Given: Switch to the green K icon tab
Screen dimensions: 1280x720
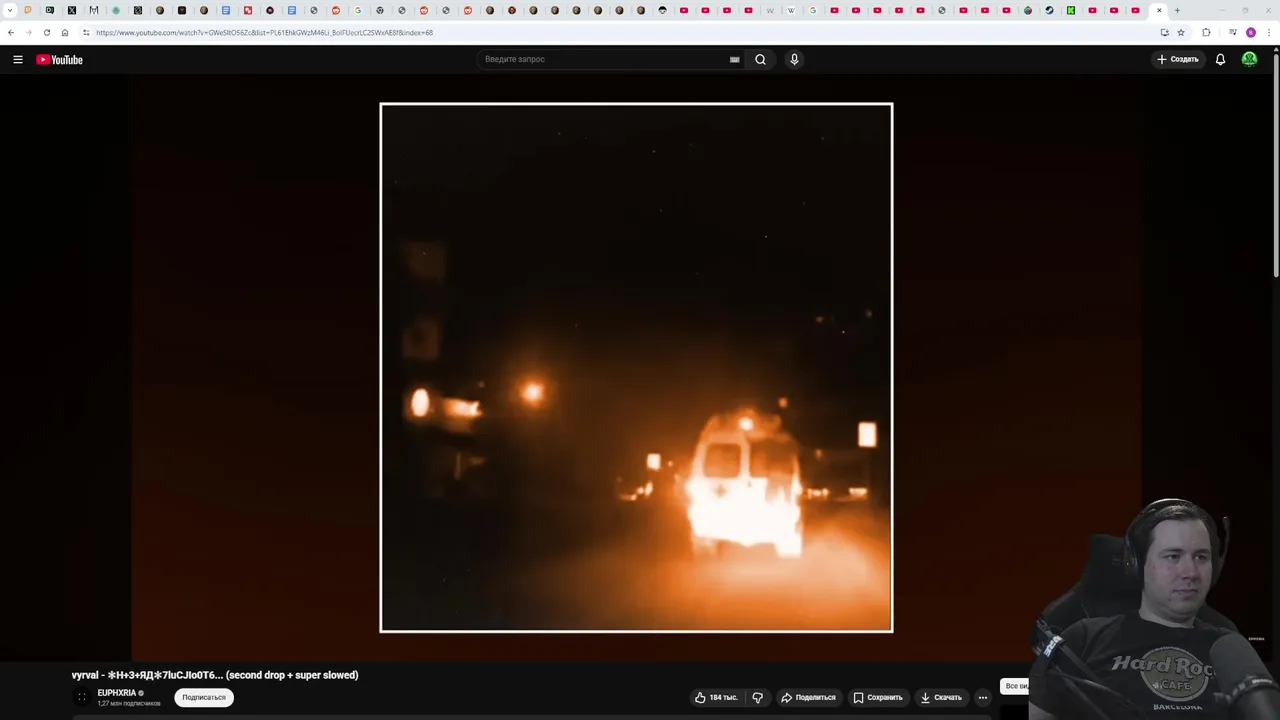Looking at the screenshot, I should click(1071, 11).
